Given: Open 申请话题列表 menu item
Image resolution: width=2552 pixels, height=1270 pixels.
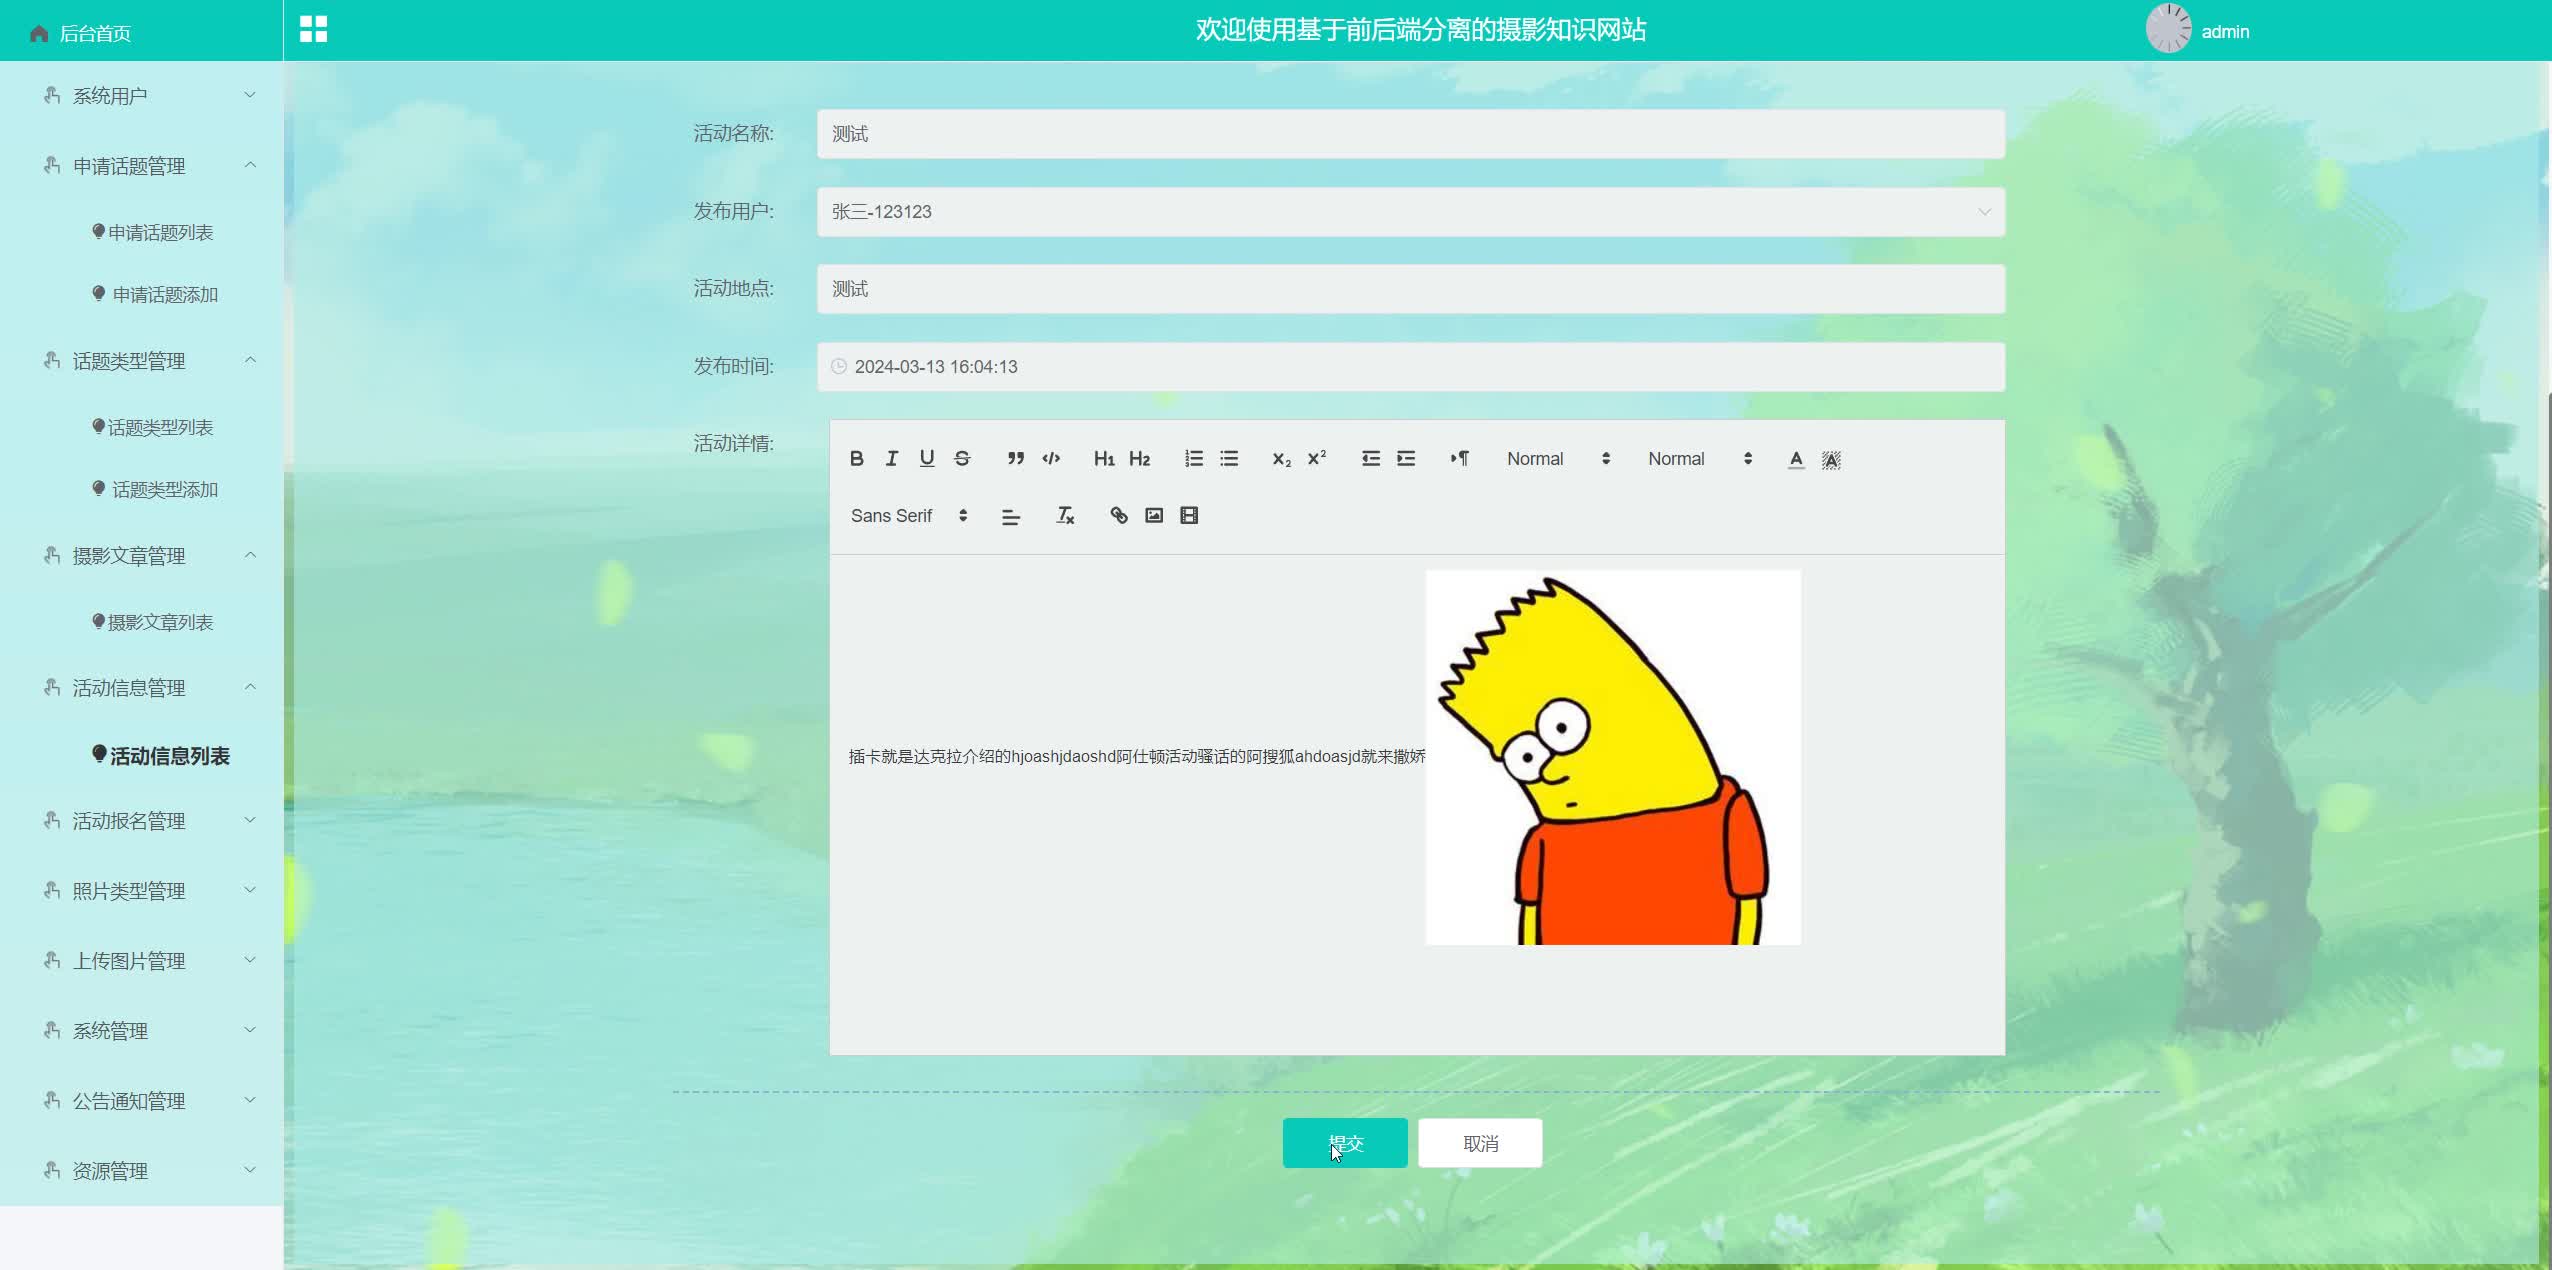Looking at the screenshot, I should (x=160, y=233).
